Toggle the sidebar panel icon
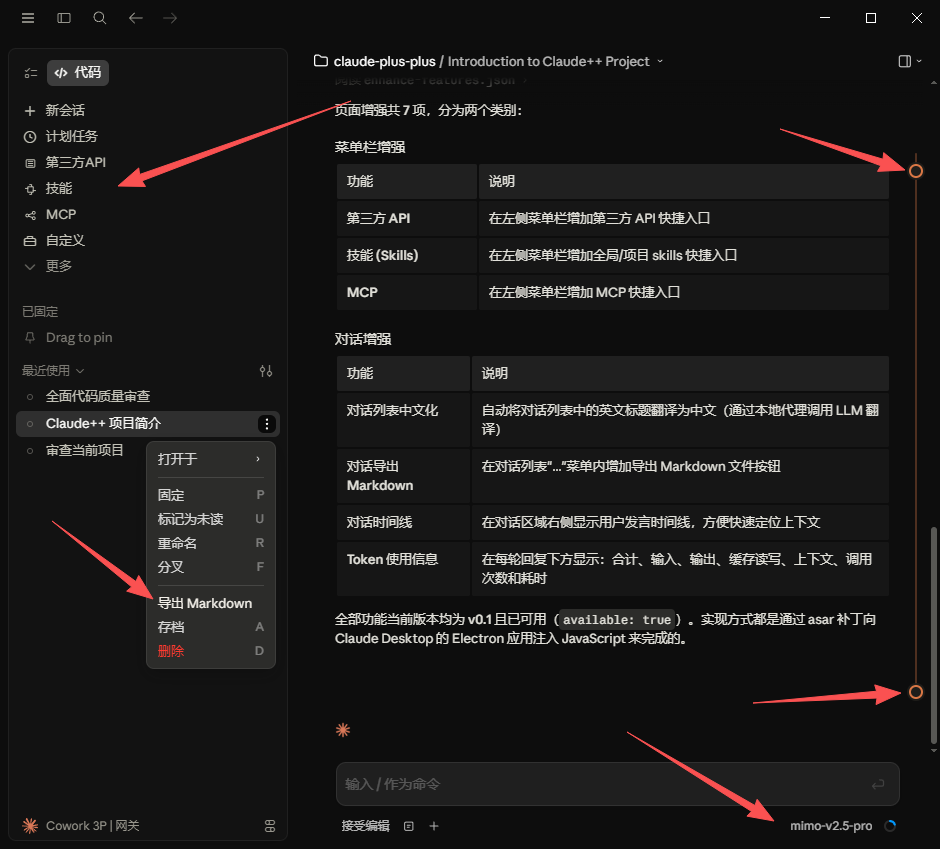This screenshot has height=849, width=940. 64,18
